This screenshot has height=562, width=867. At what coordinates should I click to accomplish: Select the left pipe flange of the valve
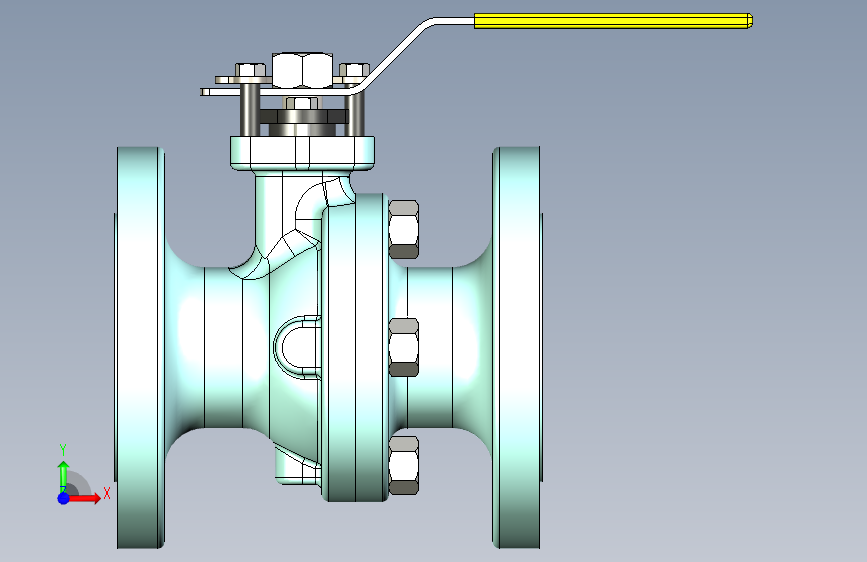(140, 348)
